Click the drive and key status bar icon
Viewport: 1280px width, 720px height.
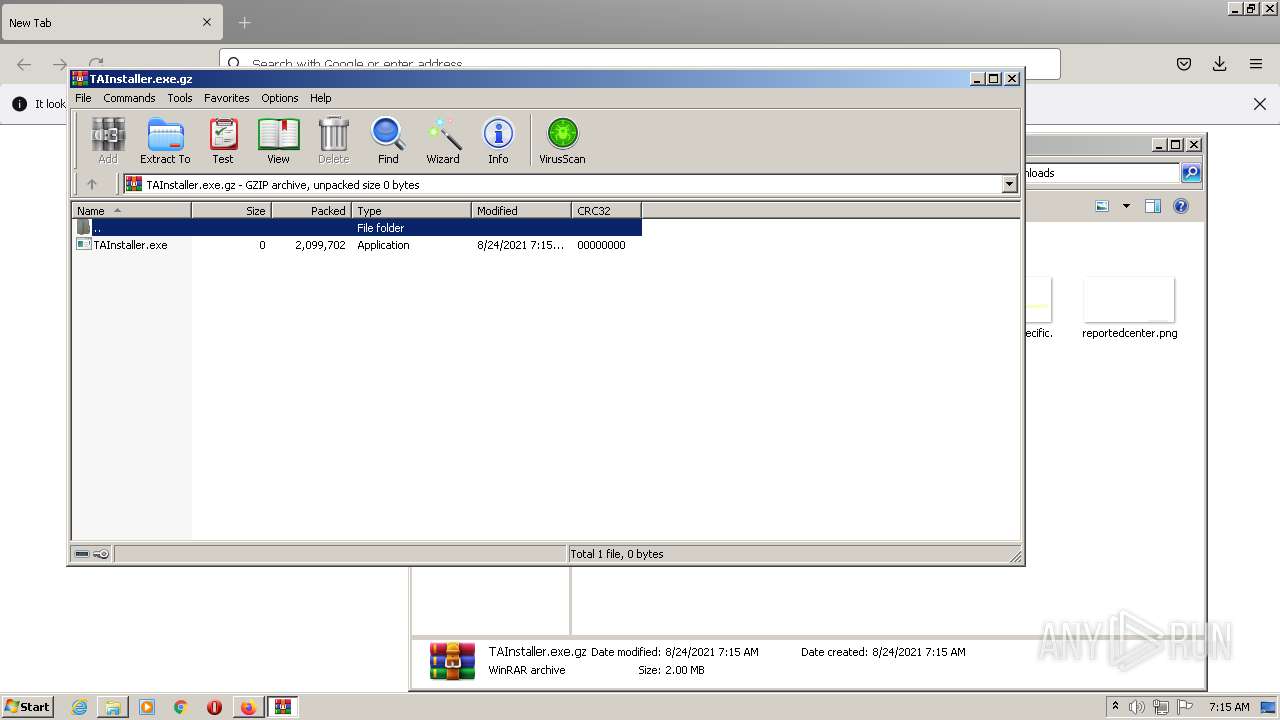(x=92, y=554)
